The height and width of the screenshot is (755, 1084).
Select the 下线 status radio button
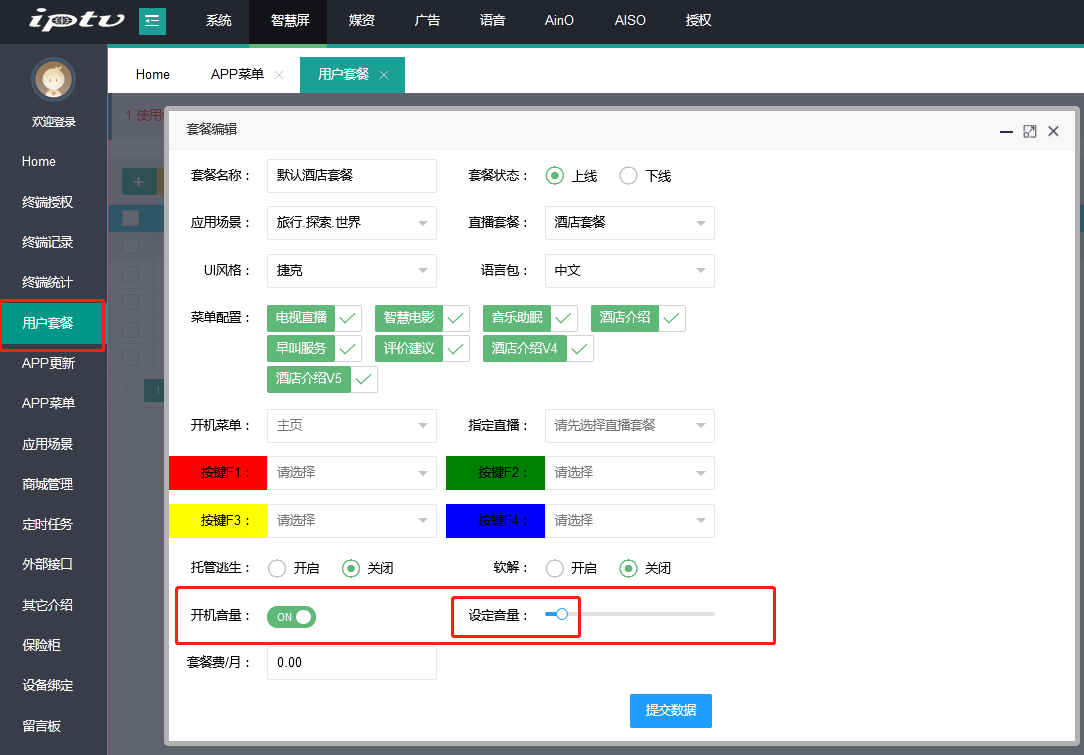click(628, 176)
